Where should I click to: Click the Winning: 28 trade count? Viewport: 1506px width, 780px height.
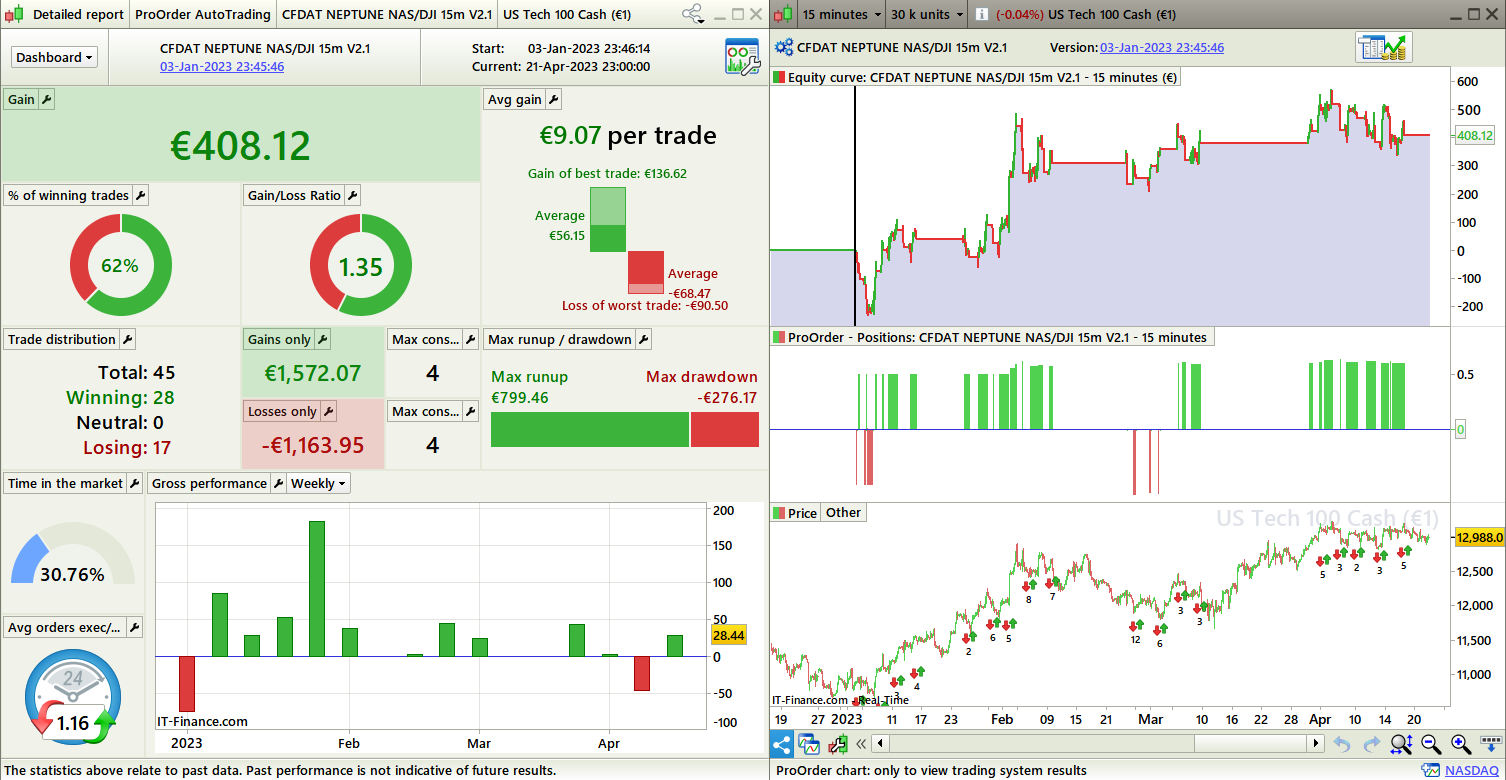[120, 397]
